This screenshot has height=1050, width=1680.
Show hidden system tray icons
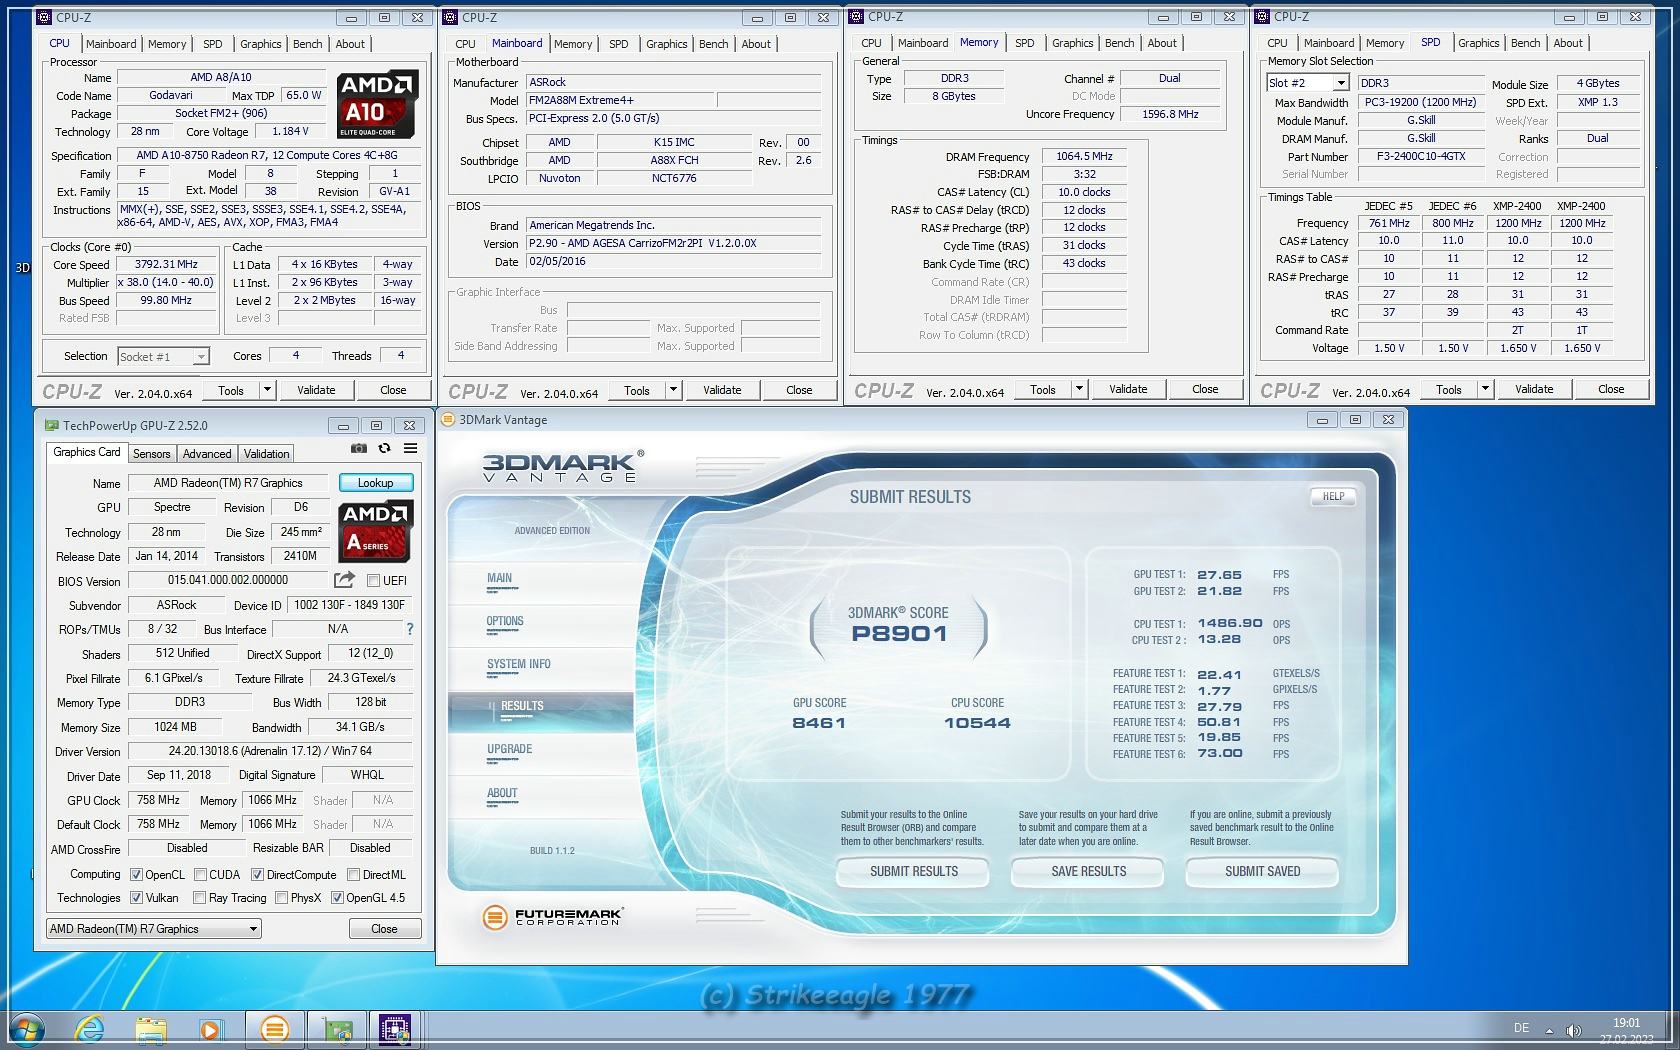[x=1549, y=1030]
